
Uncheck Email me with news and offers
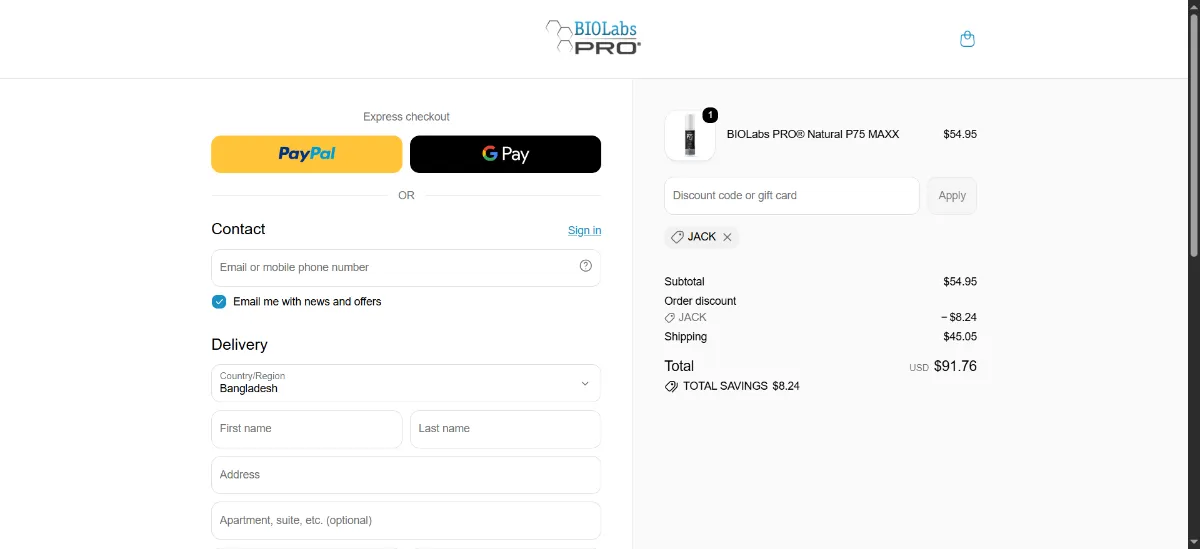[219, 301]
